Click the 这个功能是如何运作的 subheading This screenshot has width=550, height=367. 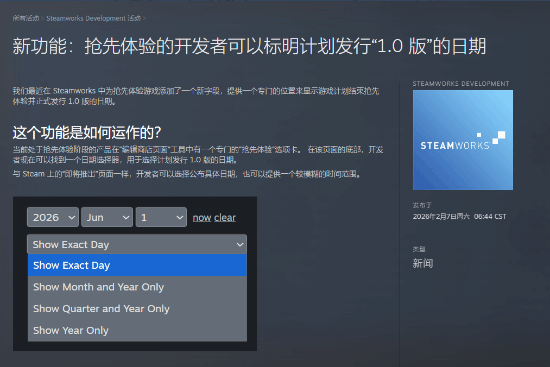tap(87, 133)
